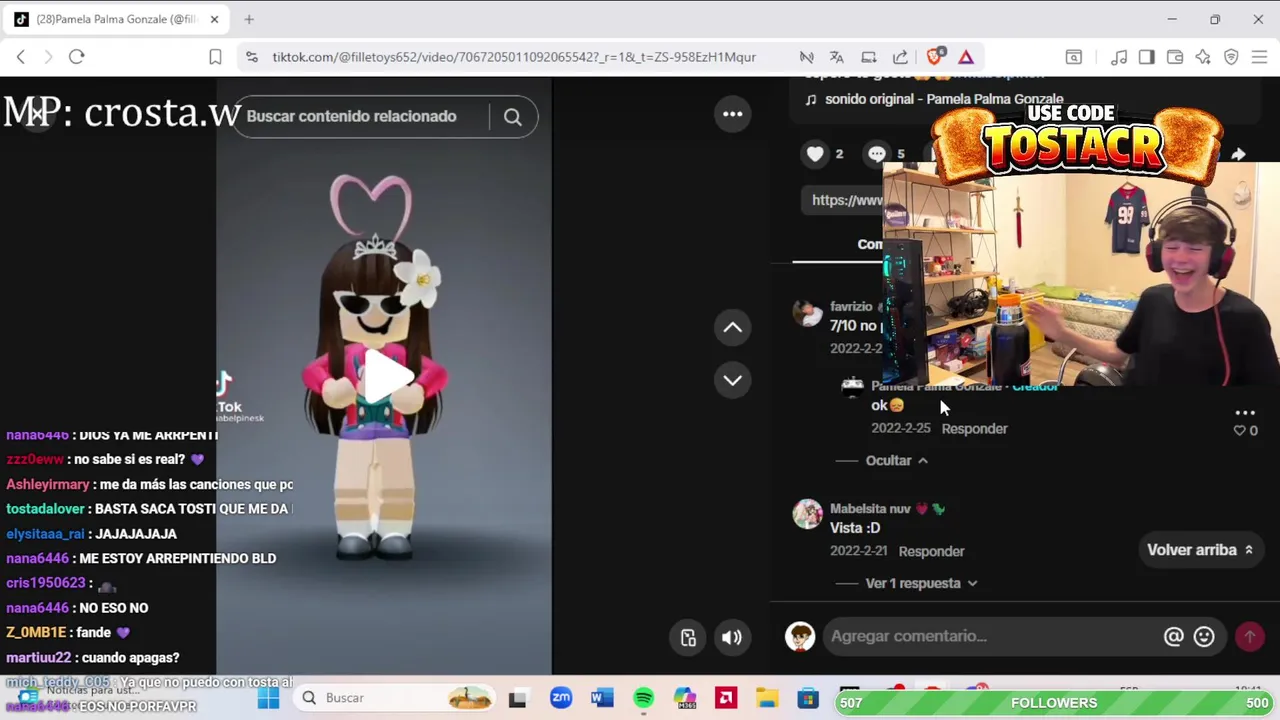Click the magnifier search icon on video
Screen dimensions: 1280x720
(512, 117)
